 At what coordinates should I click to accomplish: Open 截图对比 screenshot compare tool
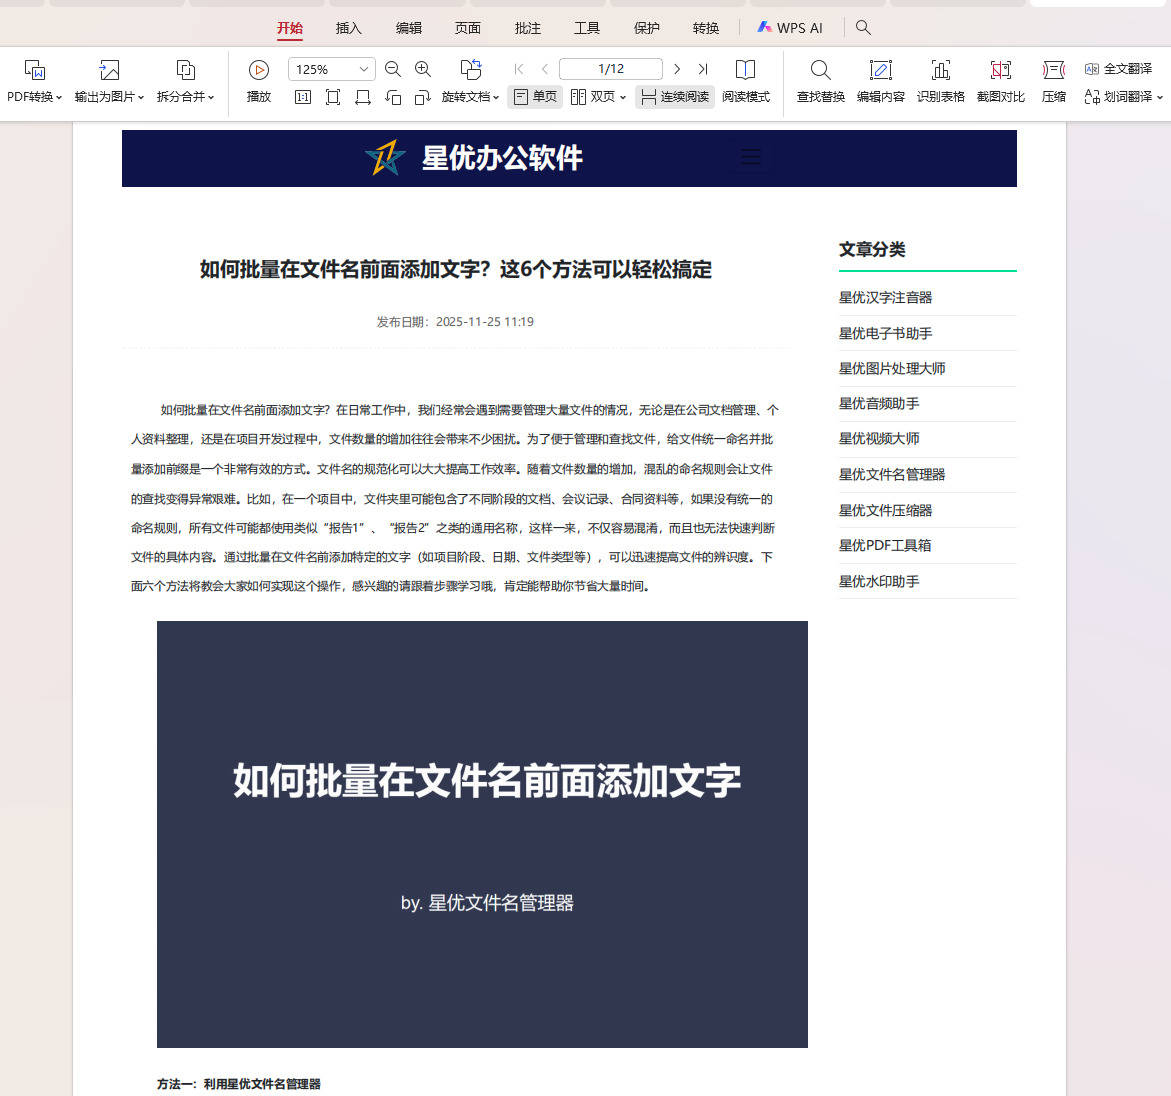point(1001,81)
